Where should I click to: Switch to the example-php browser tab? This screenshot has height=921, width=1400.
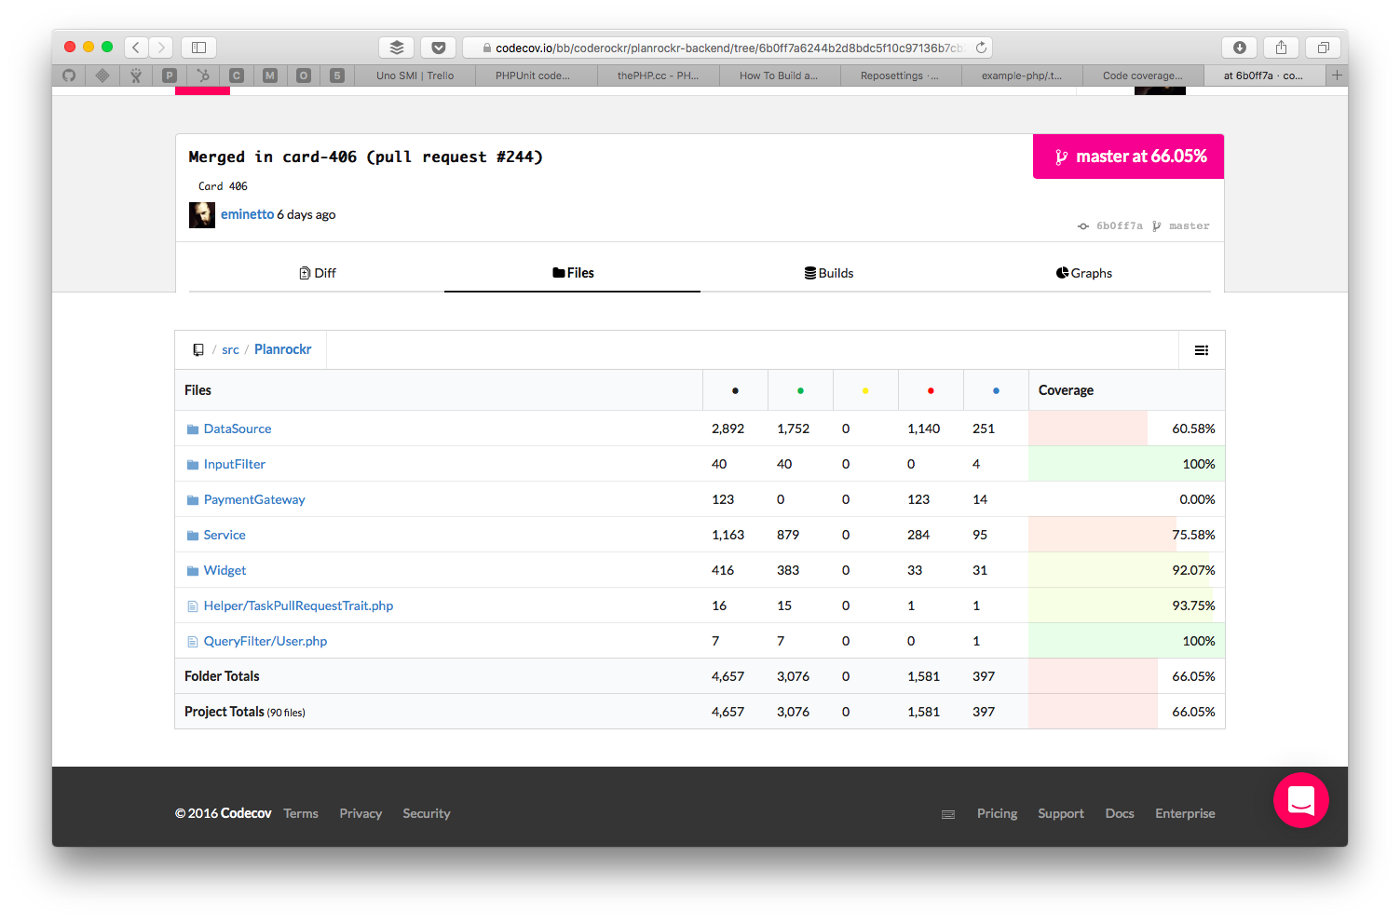tap(1022, 75)
